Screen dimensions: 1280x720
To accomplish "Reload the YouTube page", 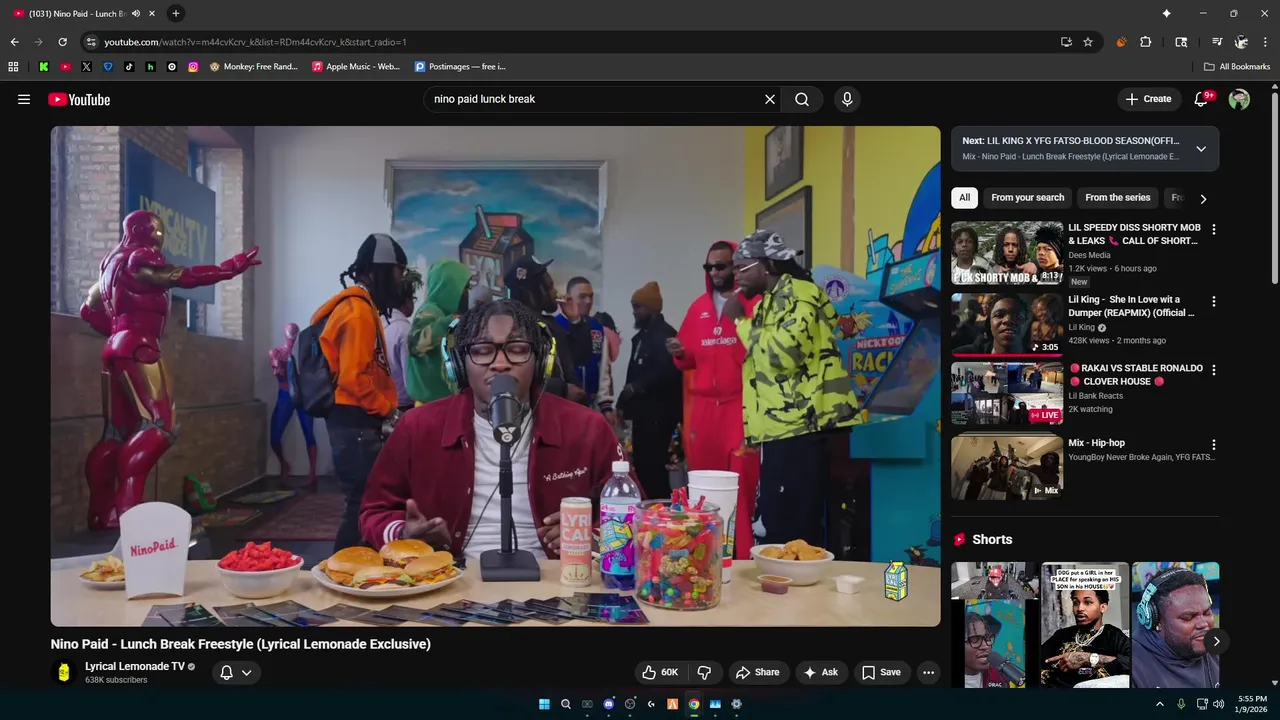I will [x=62, y=42].
